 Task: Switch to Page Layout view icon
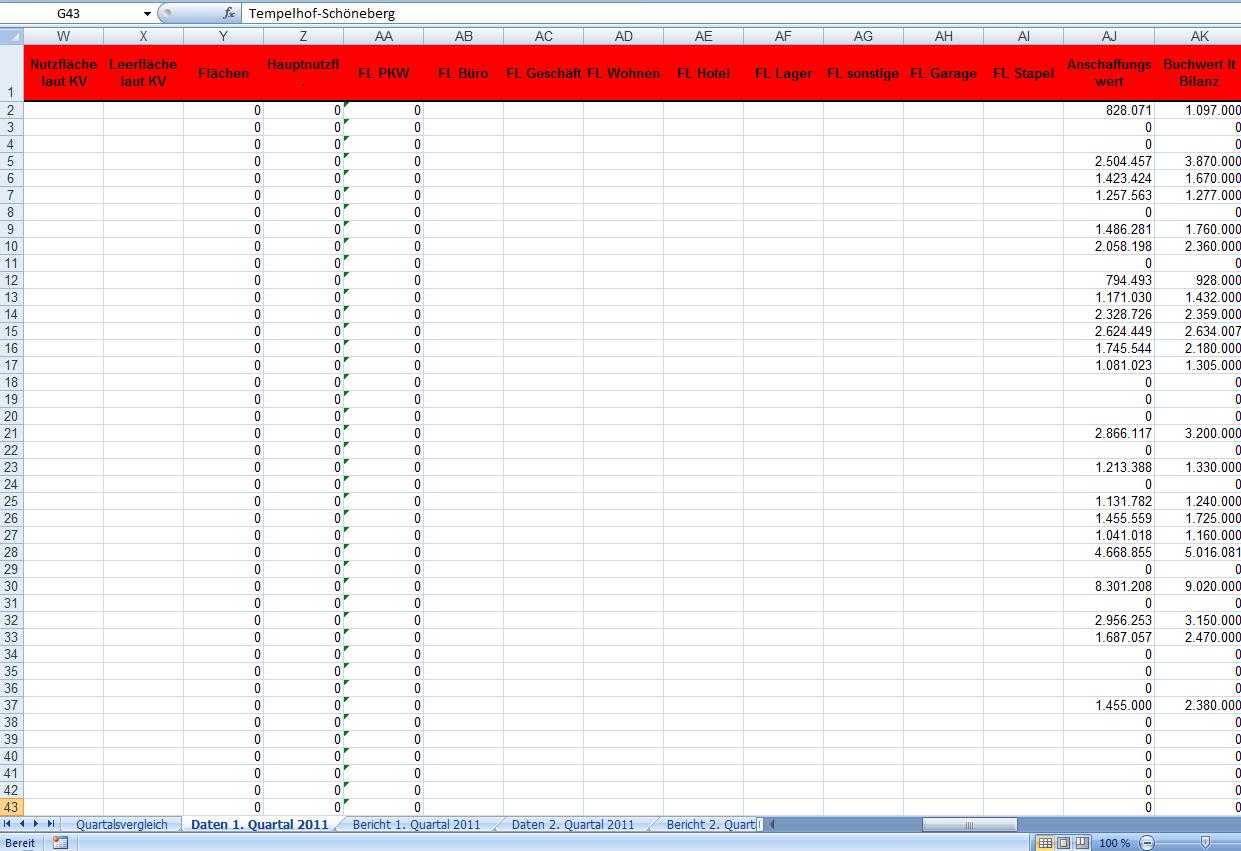[x=1064, y=843]
